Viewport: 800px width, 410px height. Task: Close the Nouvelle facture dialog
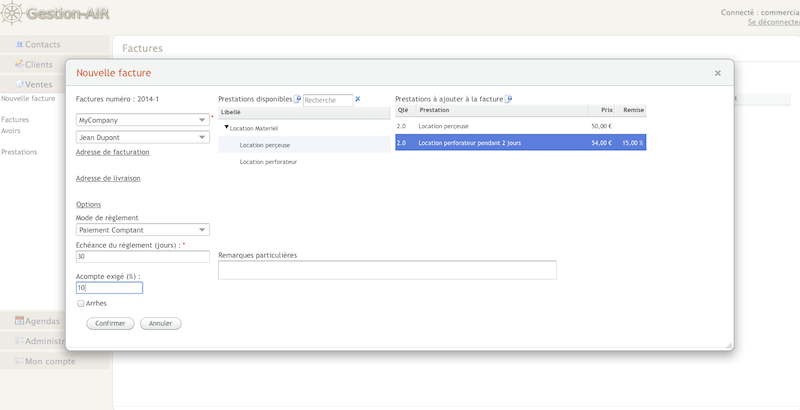pos(718,73)
